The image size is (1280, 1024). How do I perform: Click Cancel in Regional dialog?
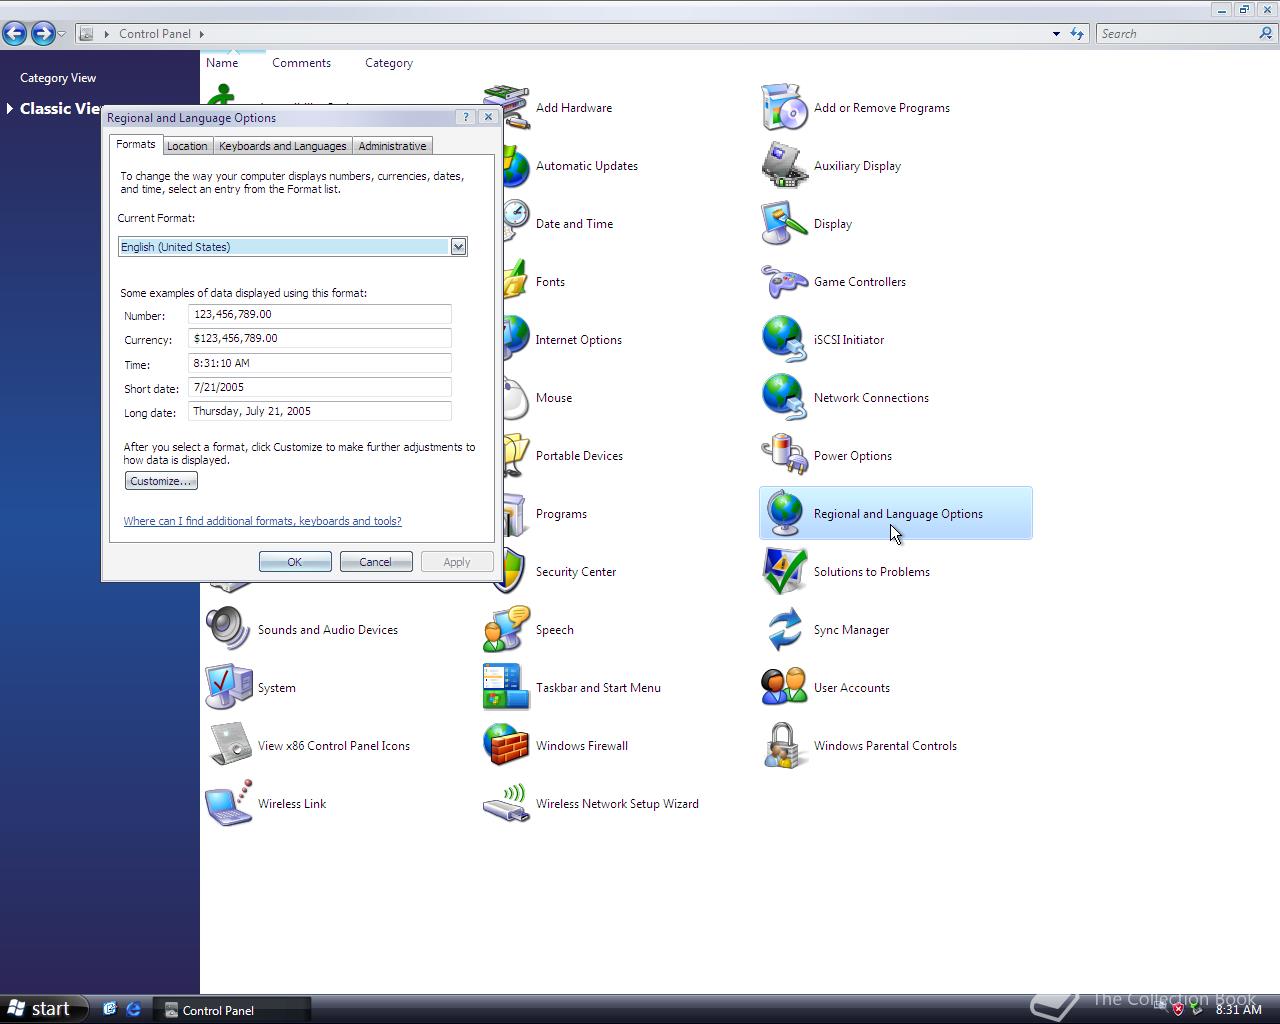(x=376, y=562)
